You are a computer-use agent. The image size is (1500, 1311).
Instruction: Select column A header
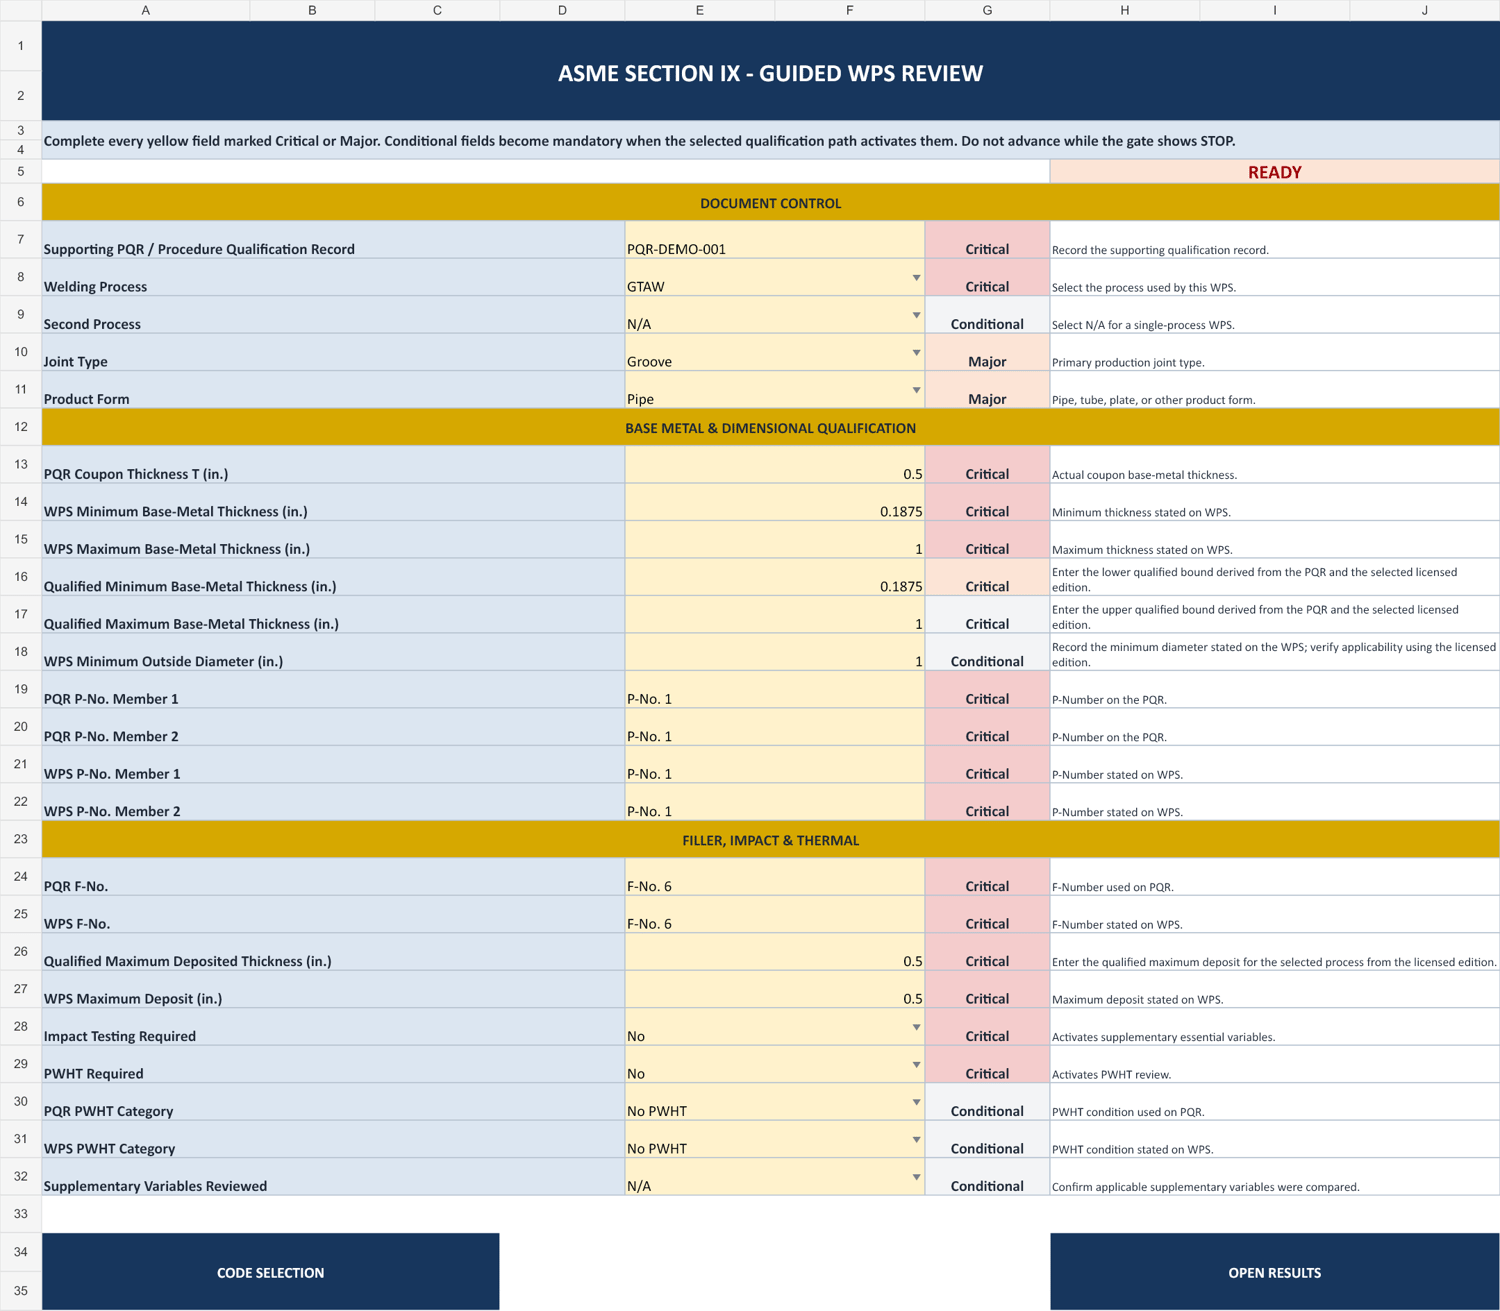pos(146,10)
